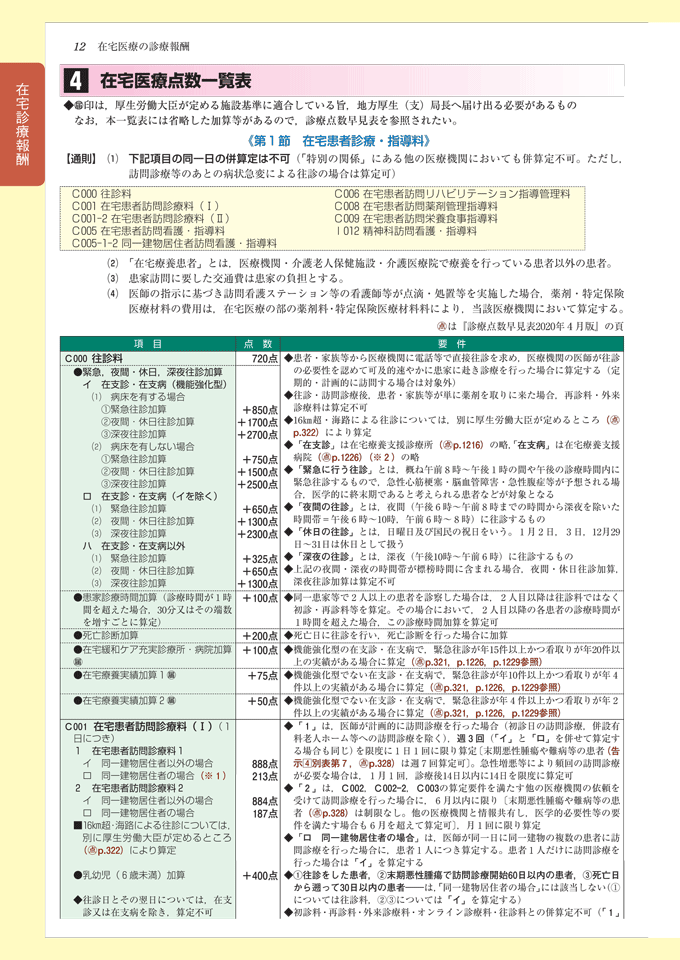
Task: Click row '2 在宅患者訪問診療料2'
Action: point(129,788)
